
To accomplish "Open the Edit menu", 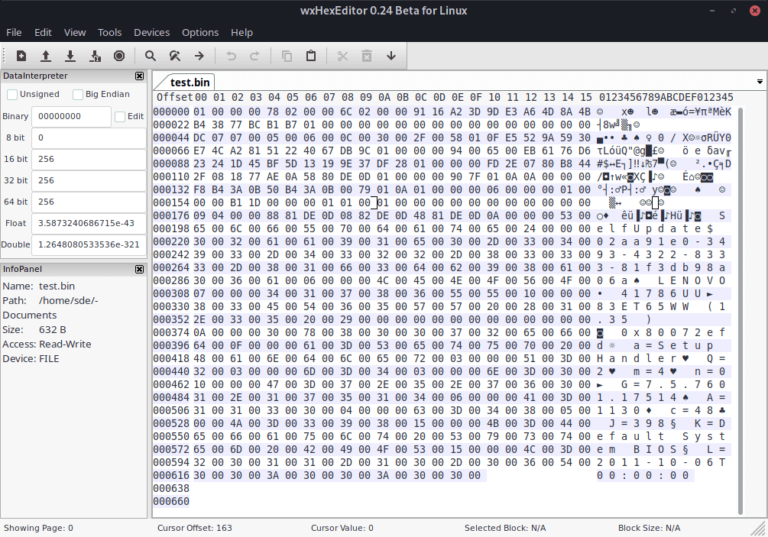I will point(43,32).
